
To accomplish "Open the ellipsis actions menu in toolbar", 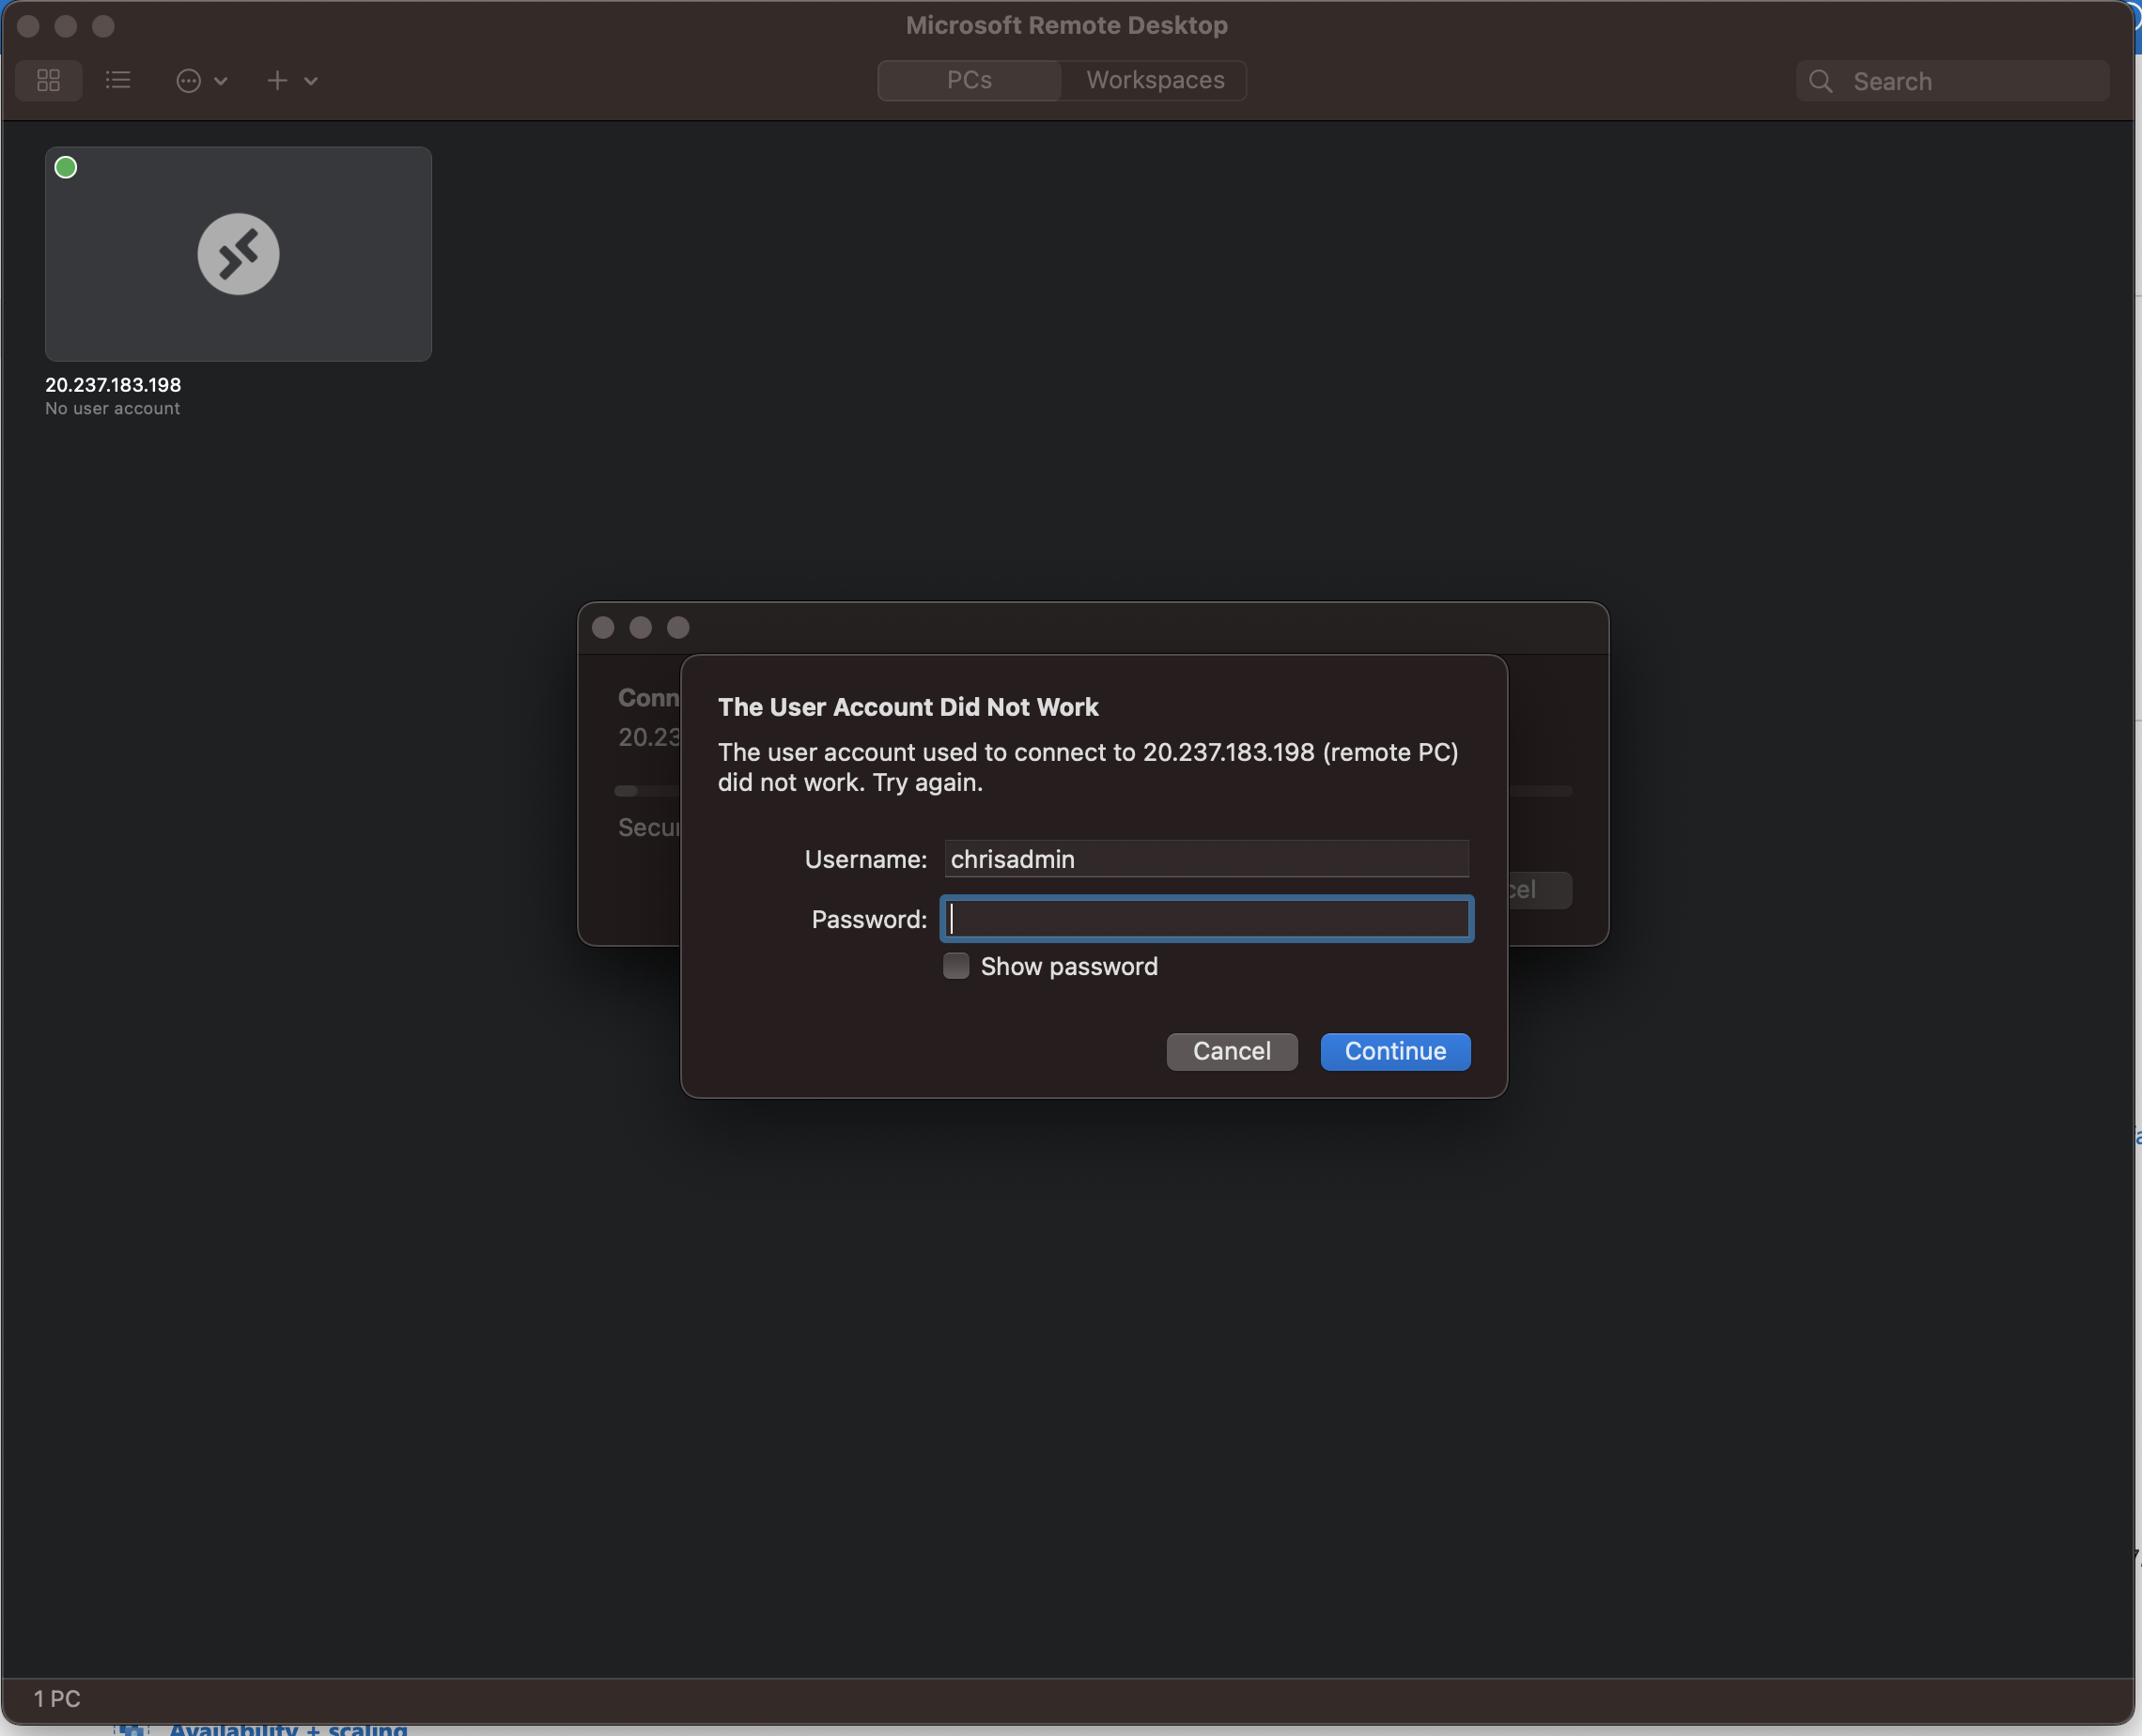I will pos(201,81).
